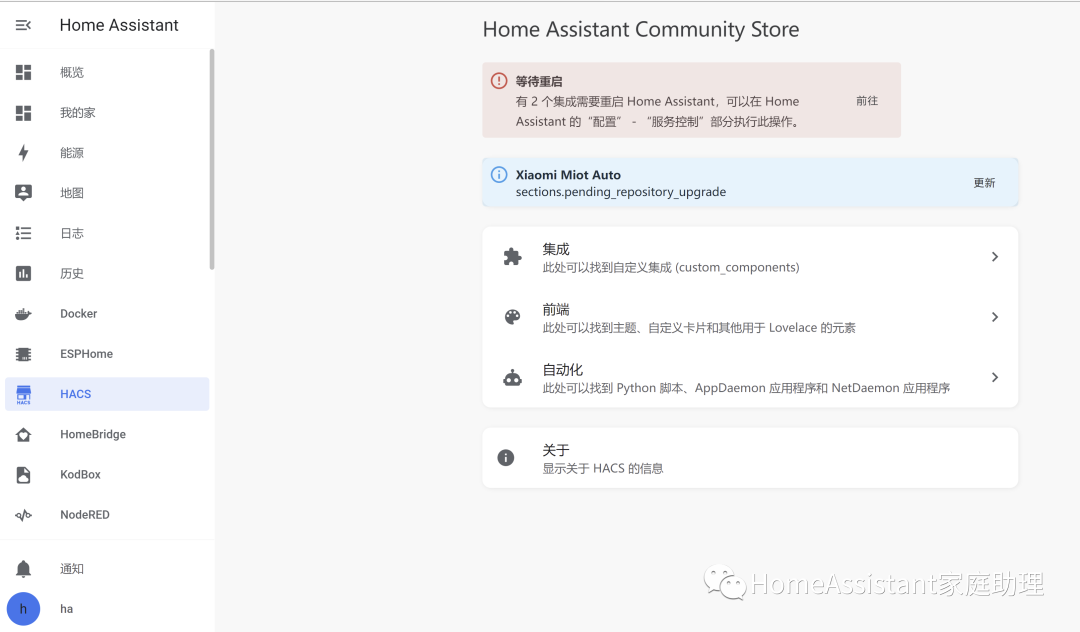
Task: Click the Home Assistant Community Store heading
Action: (641, 30)
